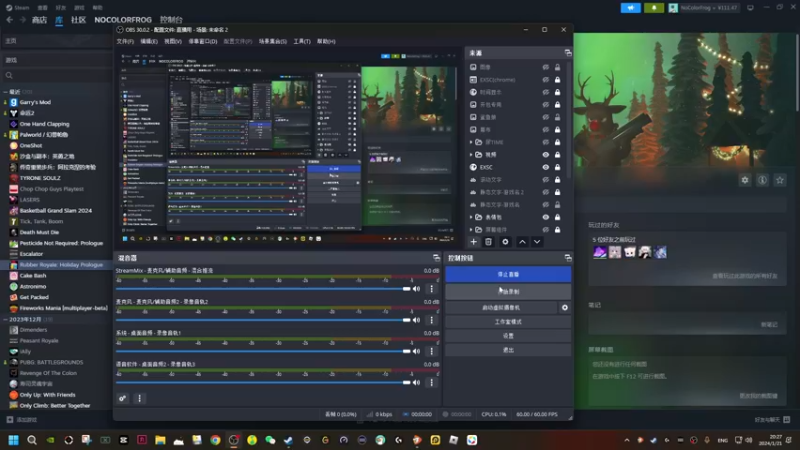
Task: Open options menu for StreamMix audio track
Action: (x=432, y=289)
